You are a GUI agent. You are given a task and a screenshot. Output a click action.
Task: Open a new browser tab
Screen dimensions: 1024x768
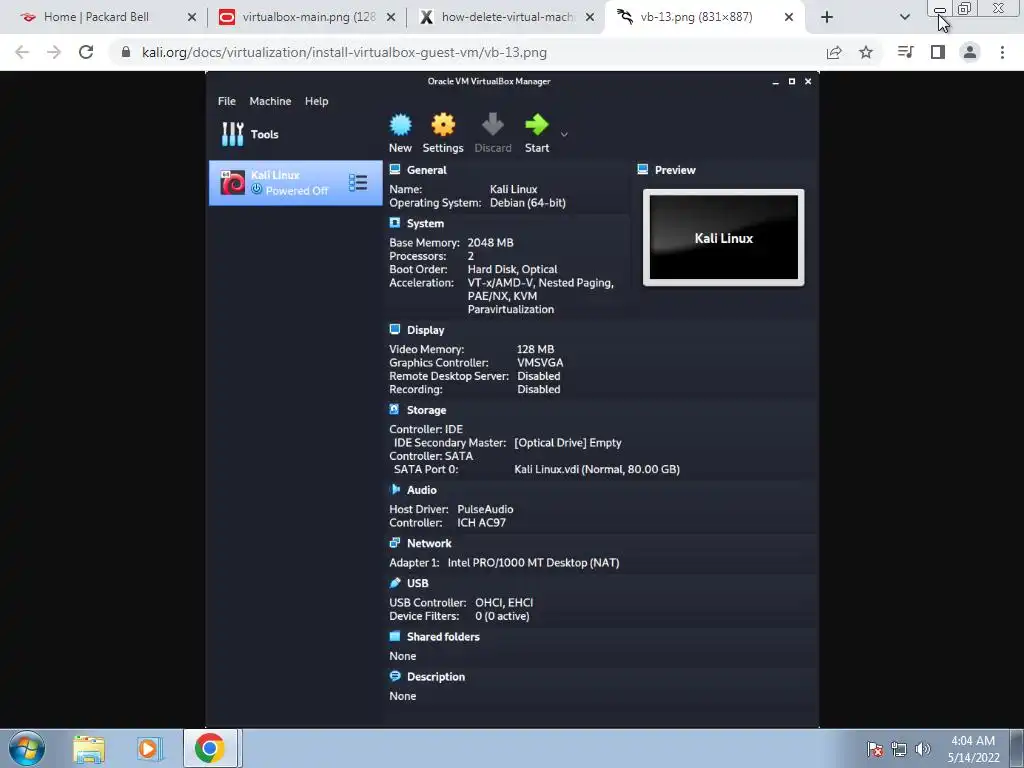(827, 17)
